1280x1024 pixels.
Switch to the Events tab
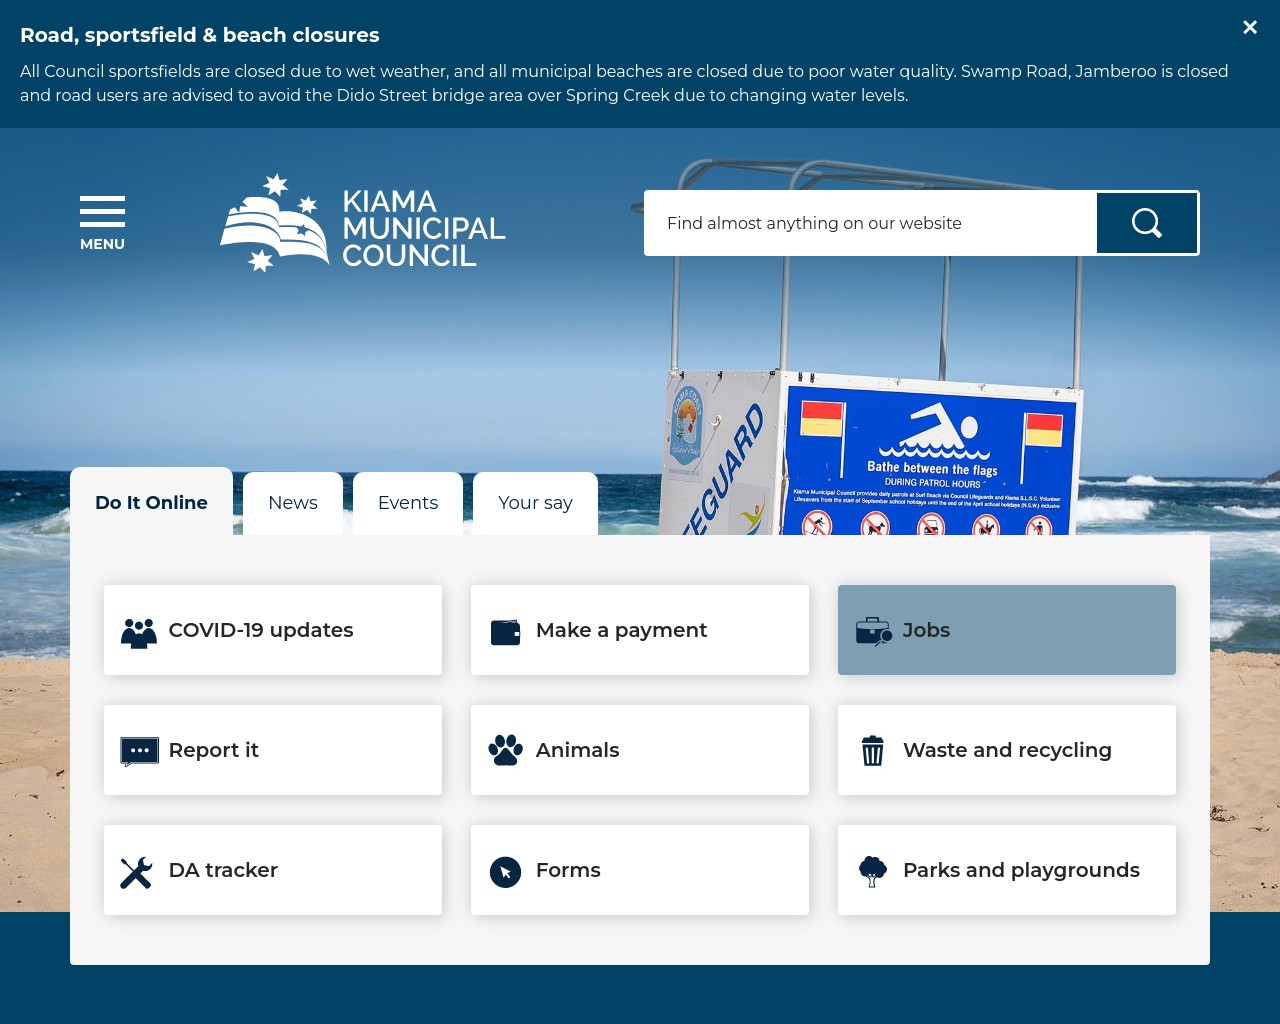point(407,503)
